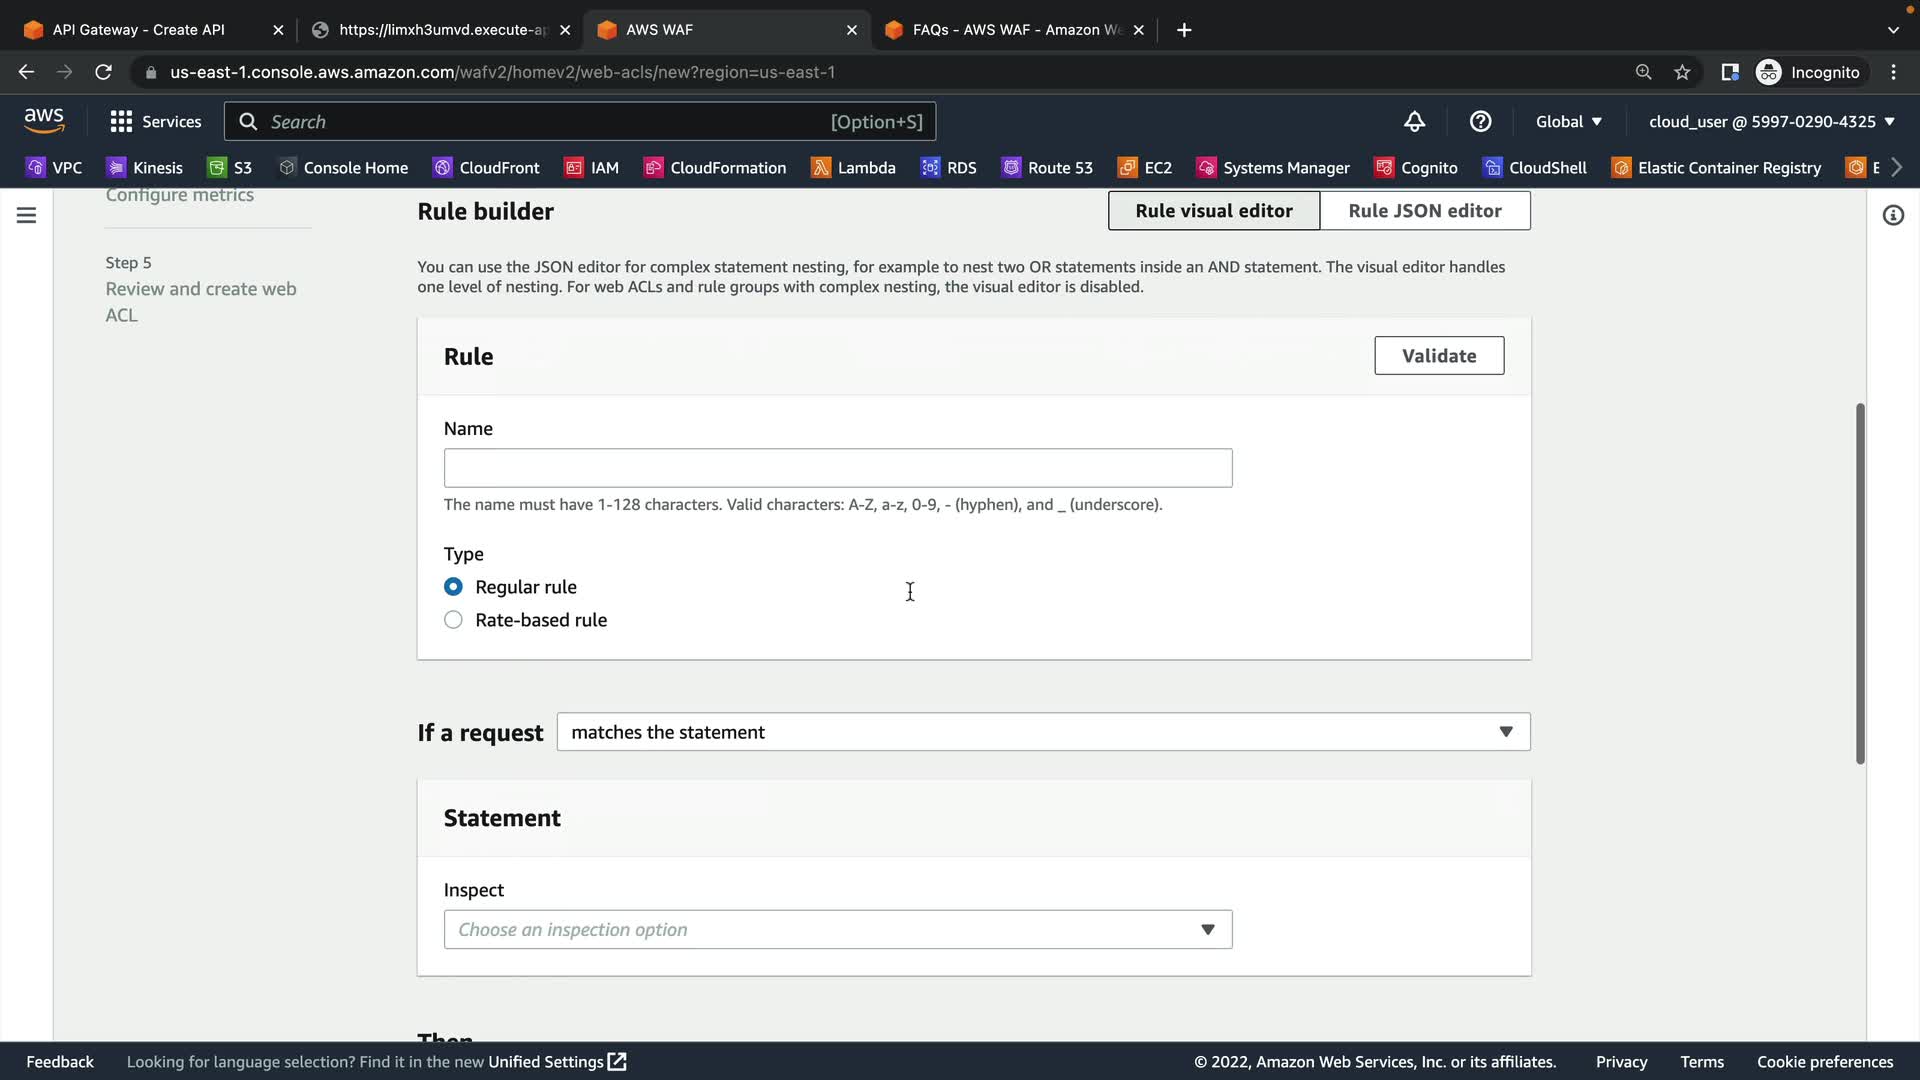Expand the left hamburger navigation menu
Image resolution: width=1920 pixels, height=1080 pixels.
coord(26,215)
